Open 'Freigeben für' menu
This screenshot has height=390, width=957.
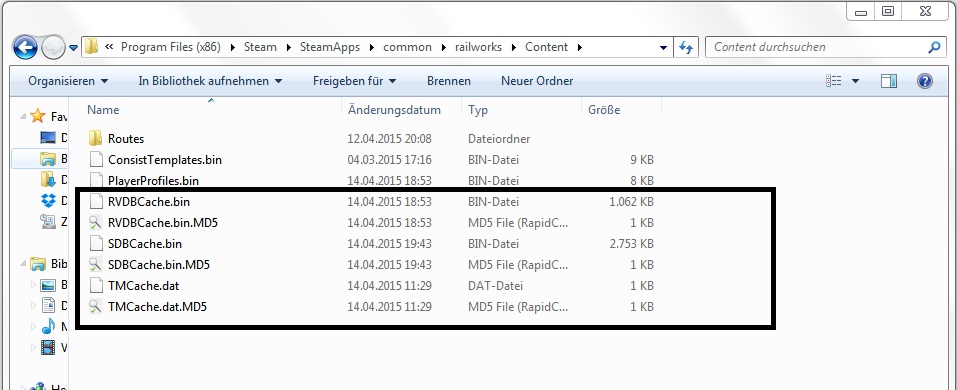pyautogui.click(x=355, y=81)
